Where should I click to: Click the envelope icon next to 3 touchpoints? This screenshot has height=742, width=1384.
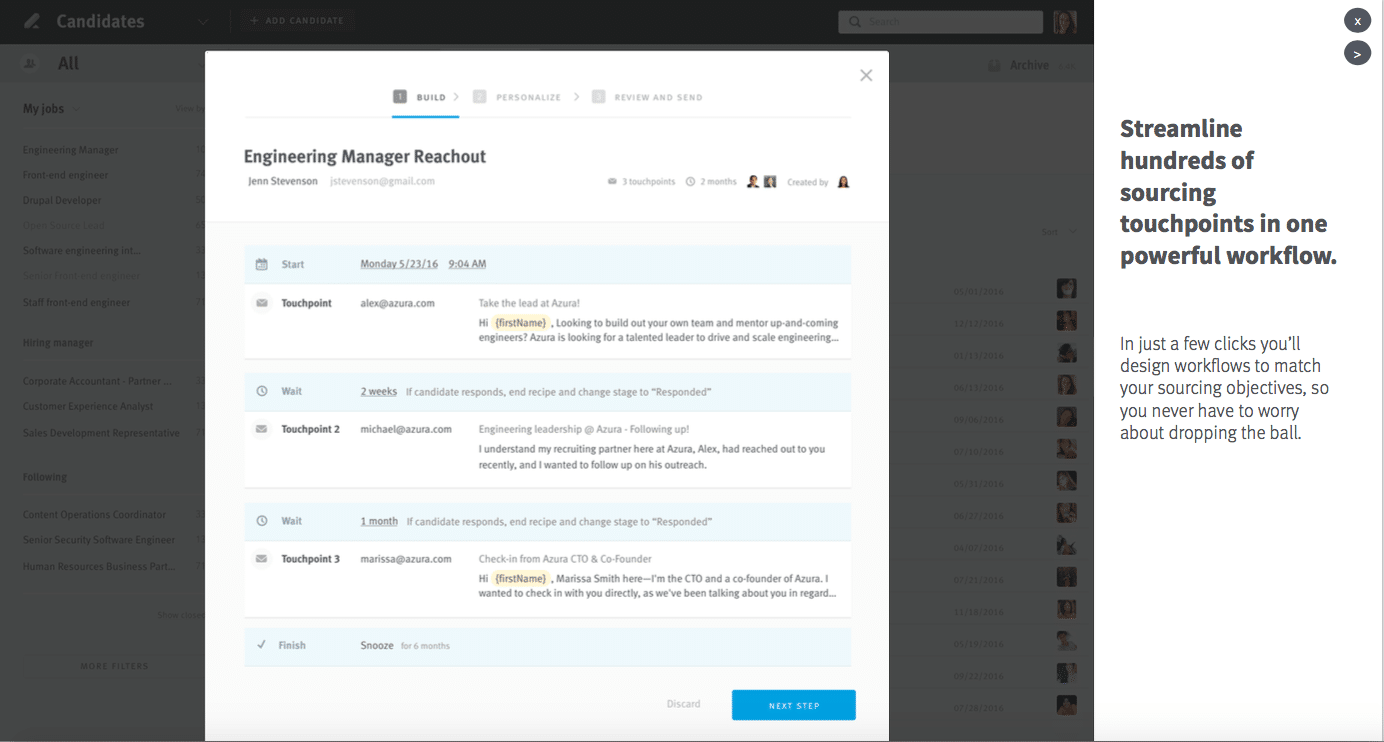point(612,182)
